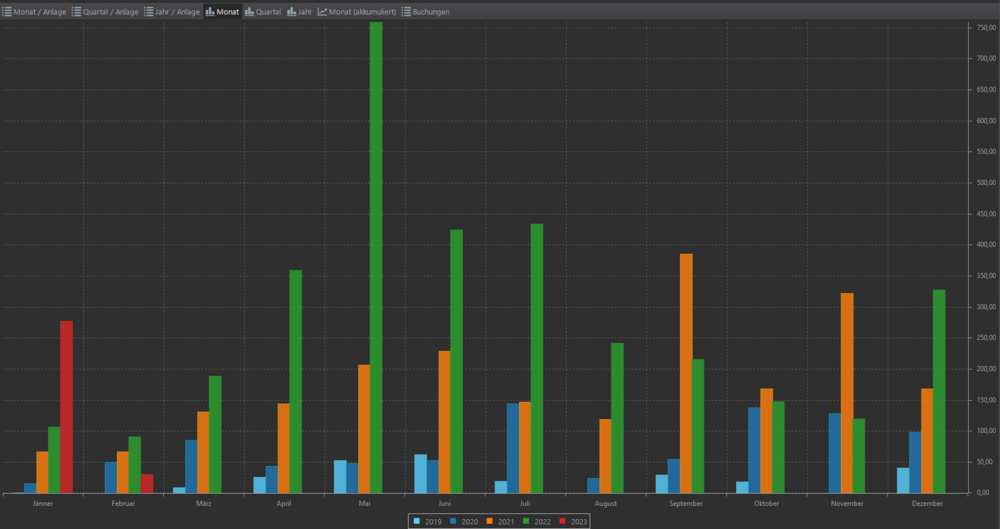Screen dimensions: 1000x529
Task: Click the line chart icon for Monat (akkumuliert)
Action: click(x=323, y=12)
